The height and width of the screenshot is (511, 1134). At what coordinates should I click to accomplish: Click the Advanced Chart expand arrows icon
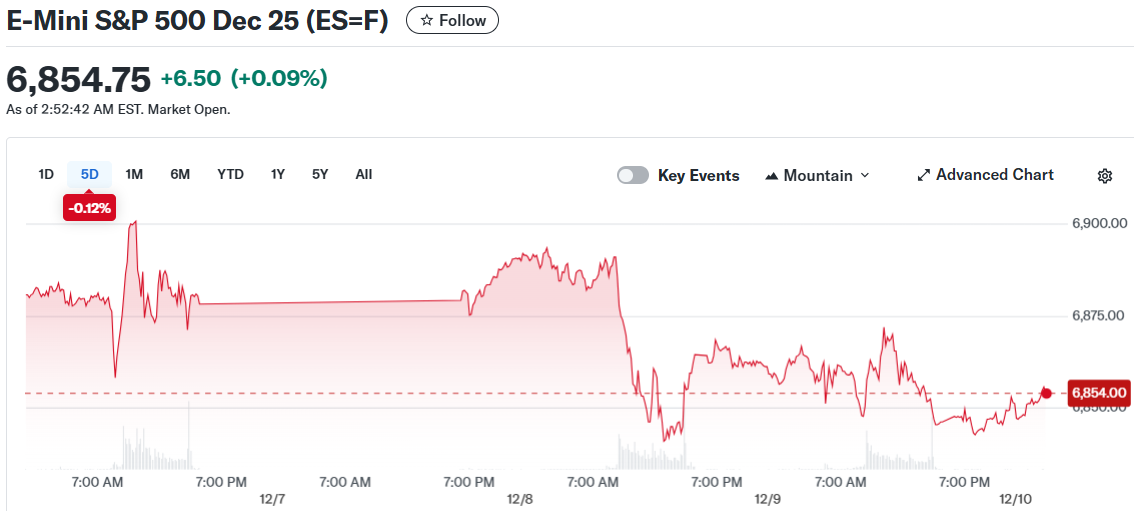pos(923,176)
